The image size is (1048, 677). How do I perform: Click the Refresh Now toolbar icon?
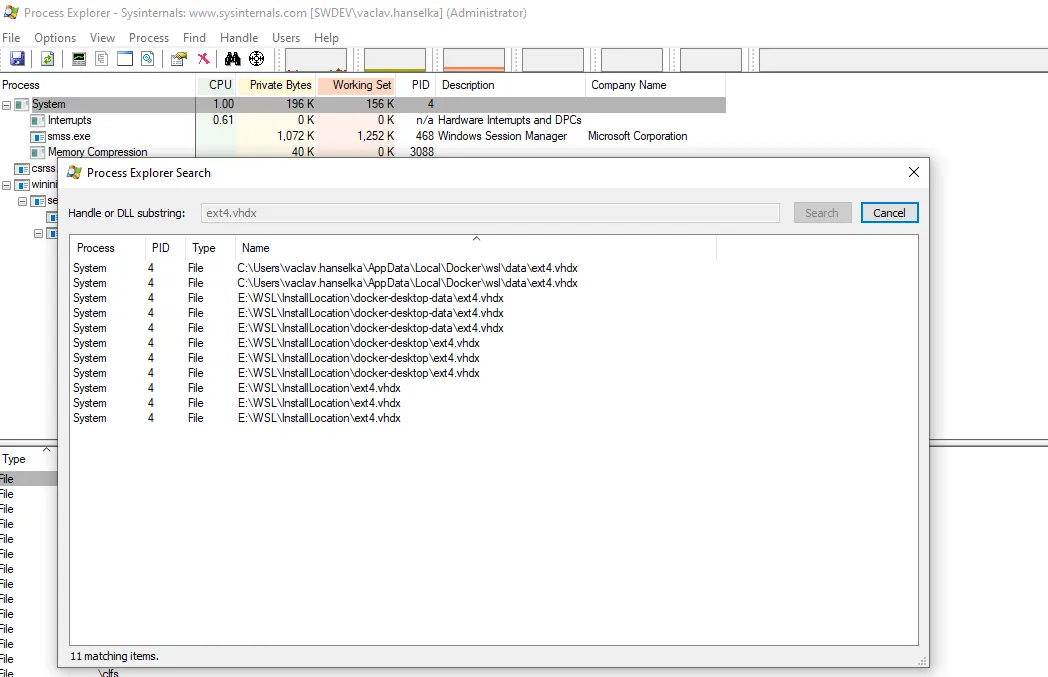coord(47,59)
